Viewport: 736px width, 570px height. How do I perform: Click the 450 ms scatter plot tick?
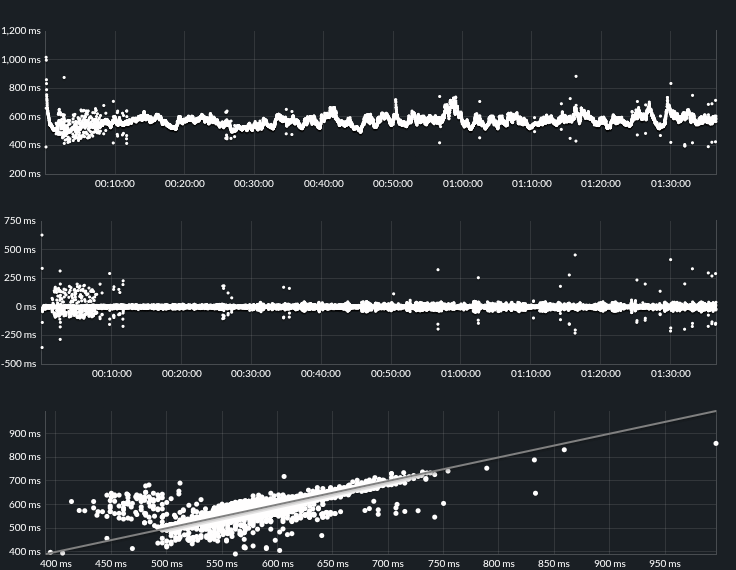click(111, 563)
